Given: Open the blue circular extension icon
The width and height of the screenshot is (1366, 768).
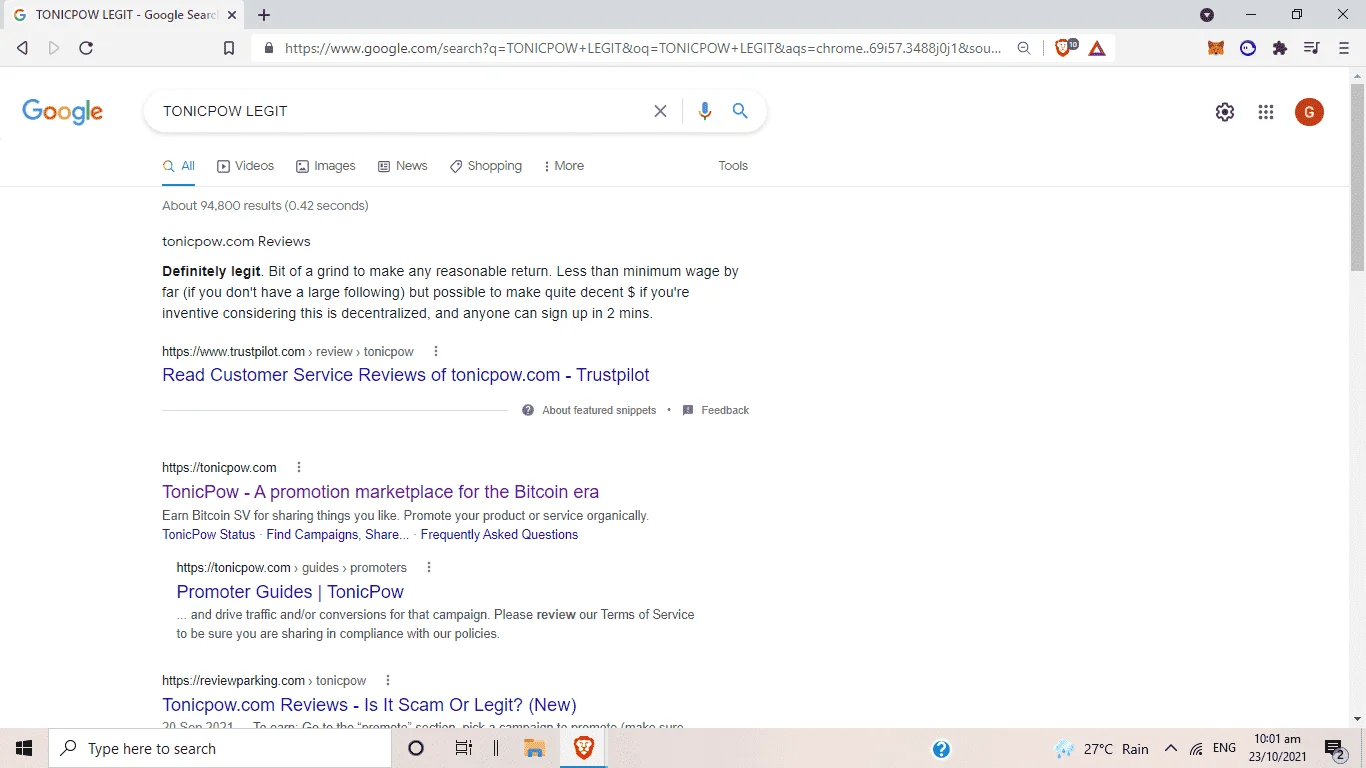Looking at the screenshot, I should 1248,48.
